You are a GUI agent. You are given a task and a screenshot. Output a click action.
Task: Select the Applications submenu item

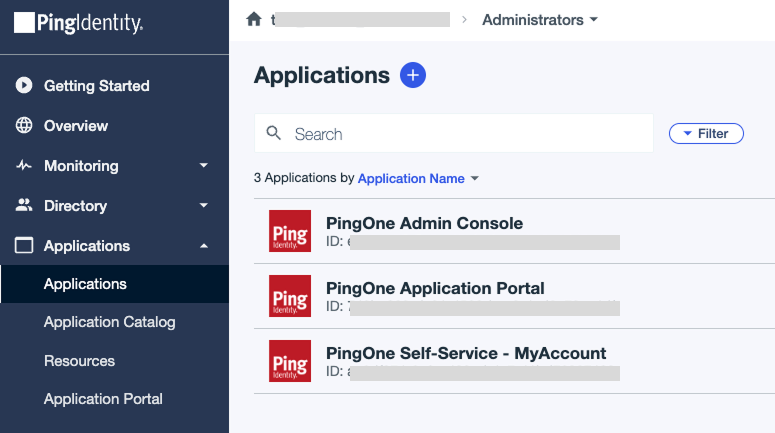click(114, 284)
